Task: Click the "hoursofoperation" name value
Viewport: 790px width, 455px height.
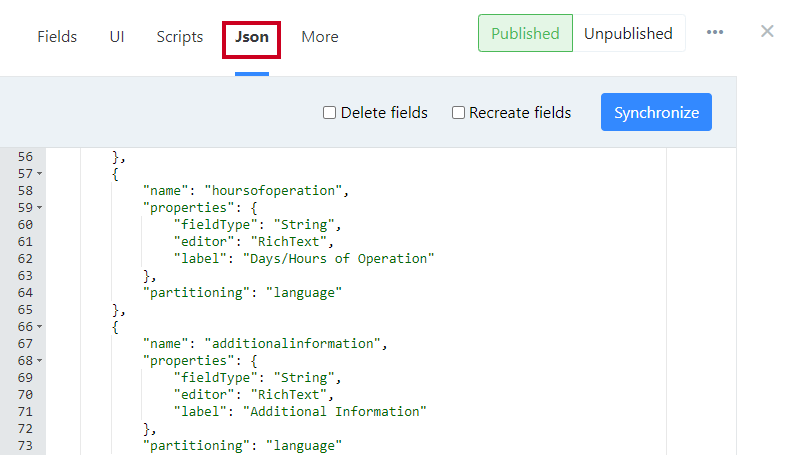Action: (x=273, y=190)
